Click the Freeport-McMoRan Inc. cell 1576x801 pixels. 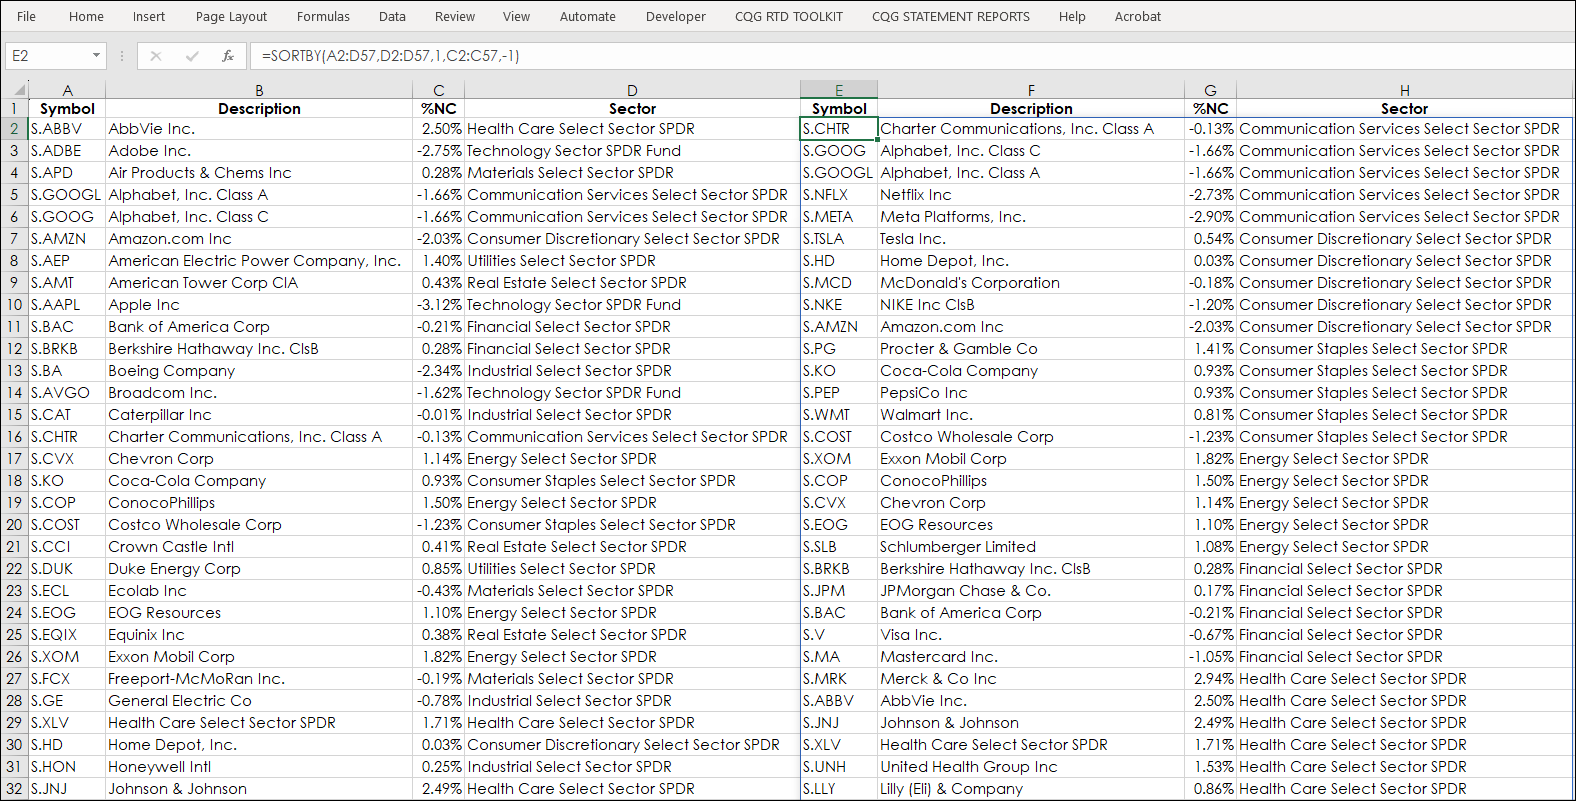click(259, 679)
